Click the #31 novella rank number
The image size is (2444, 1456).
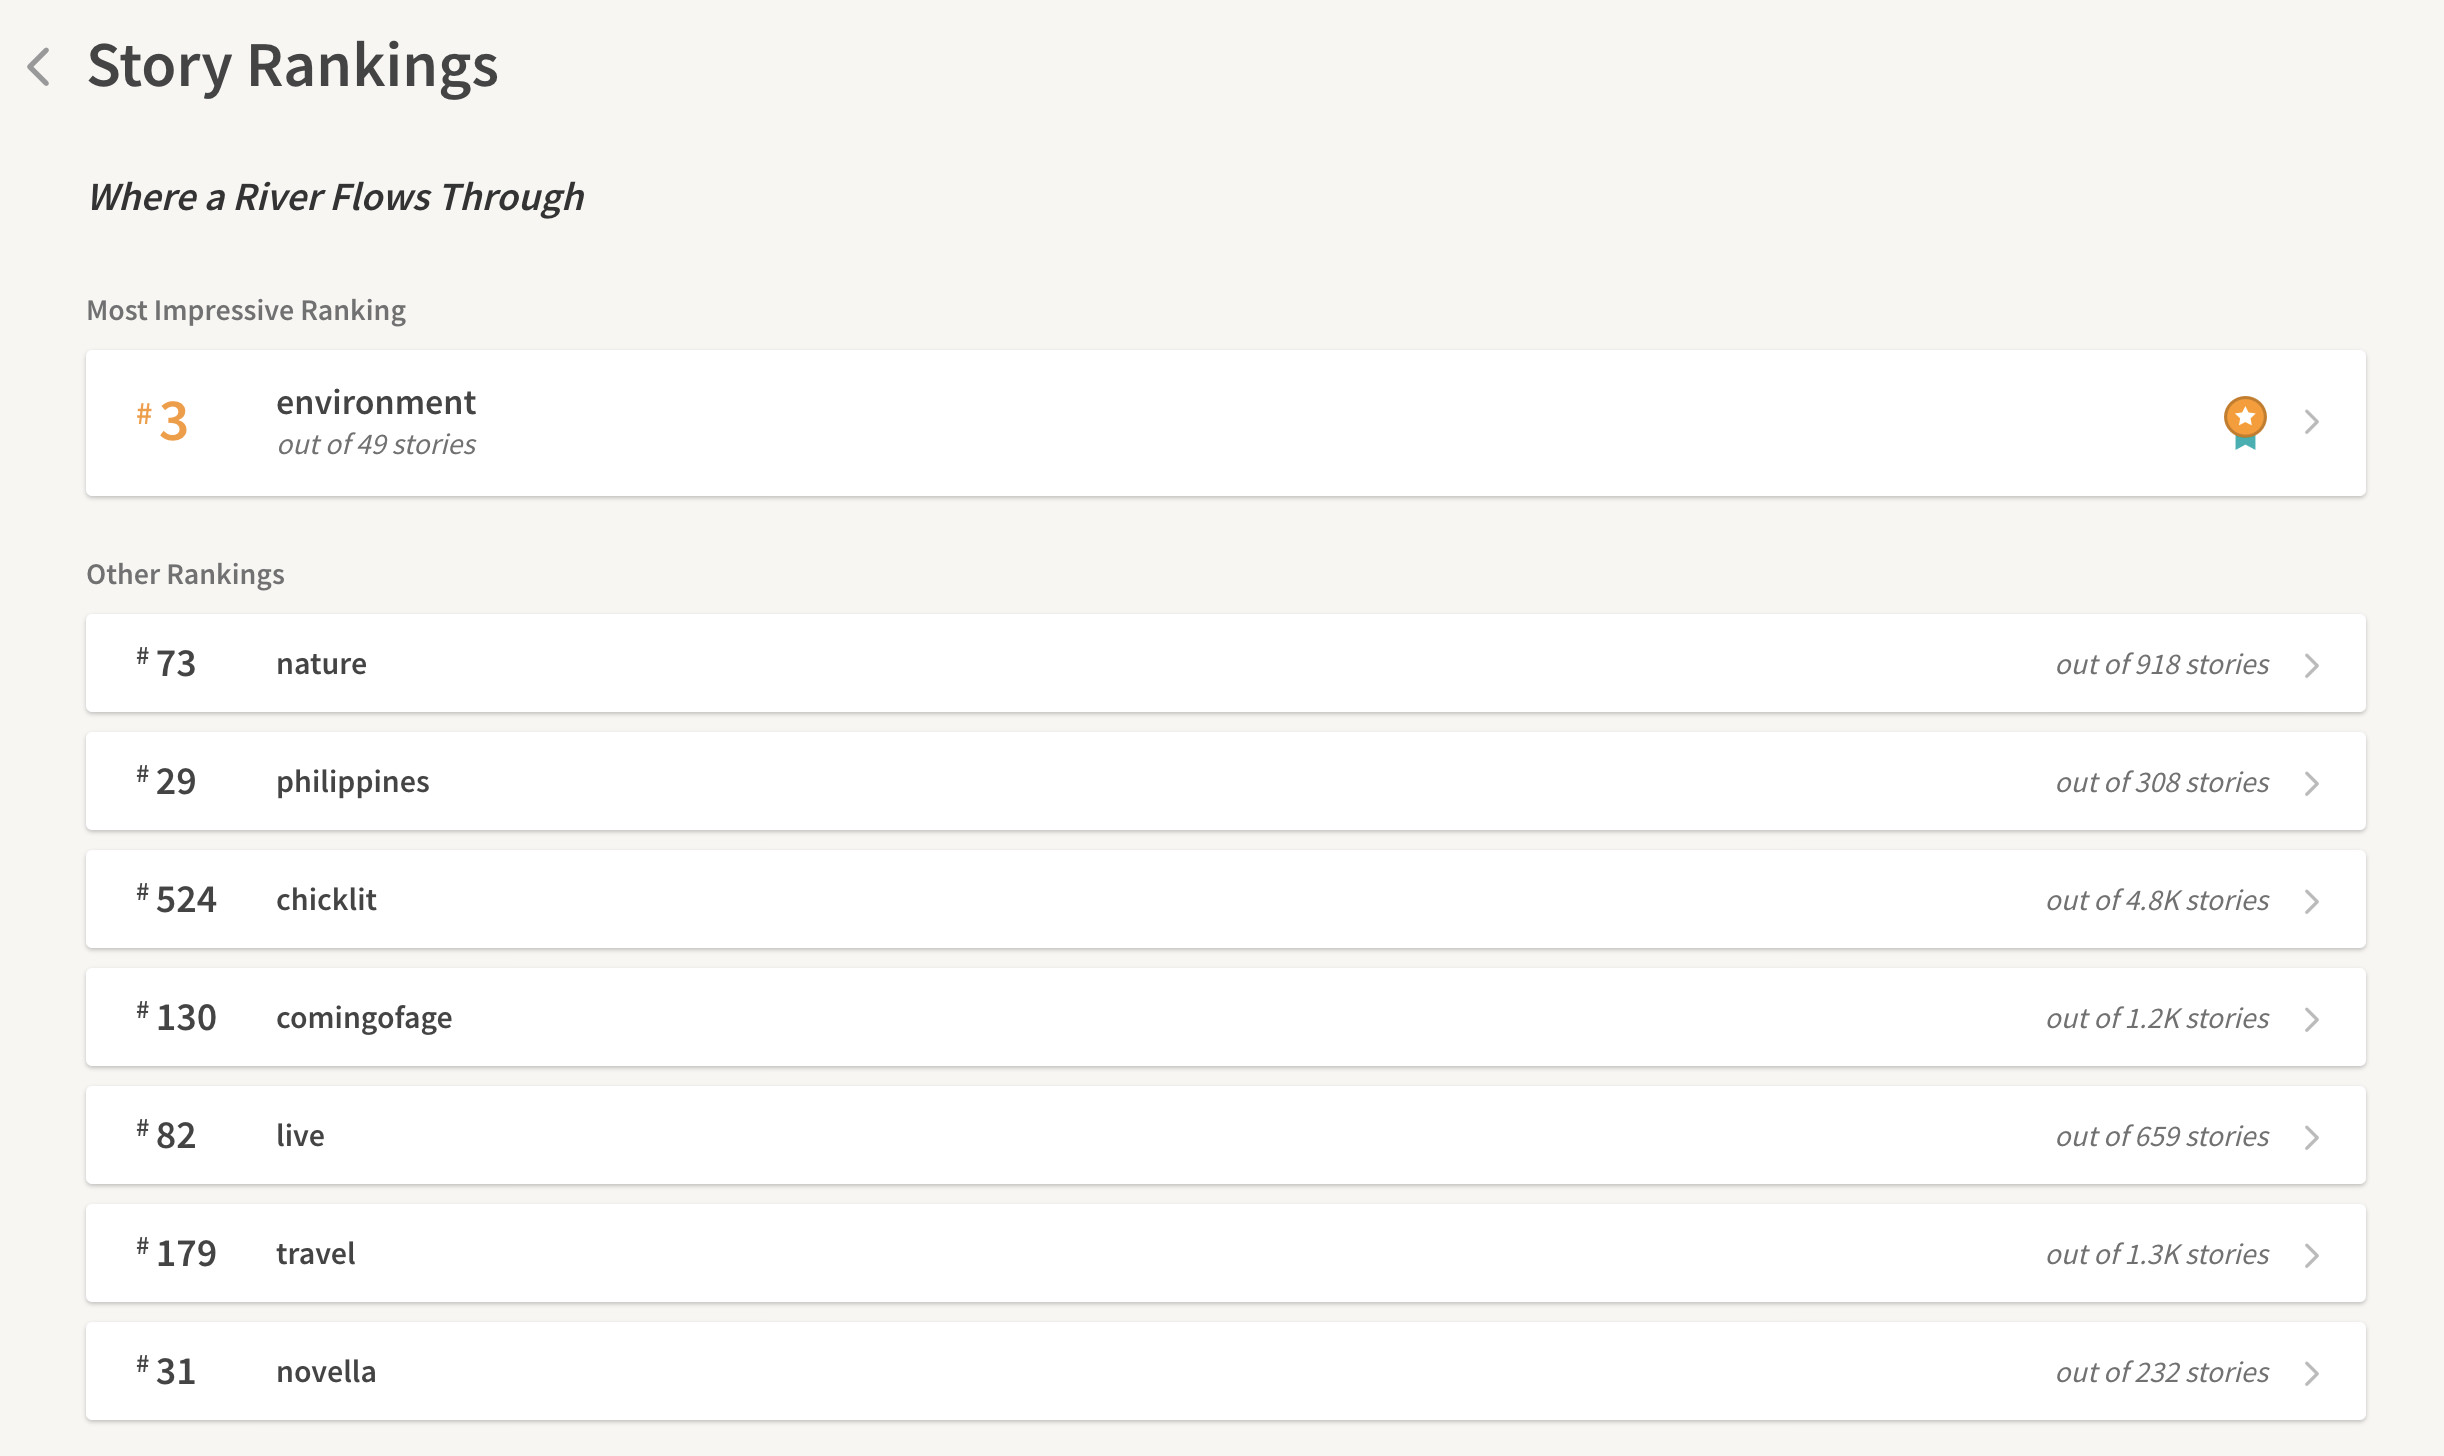pyautogui.click(x=166, y=1371)
